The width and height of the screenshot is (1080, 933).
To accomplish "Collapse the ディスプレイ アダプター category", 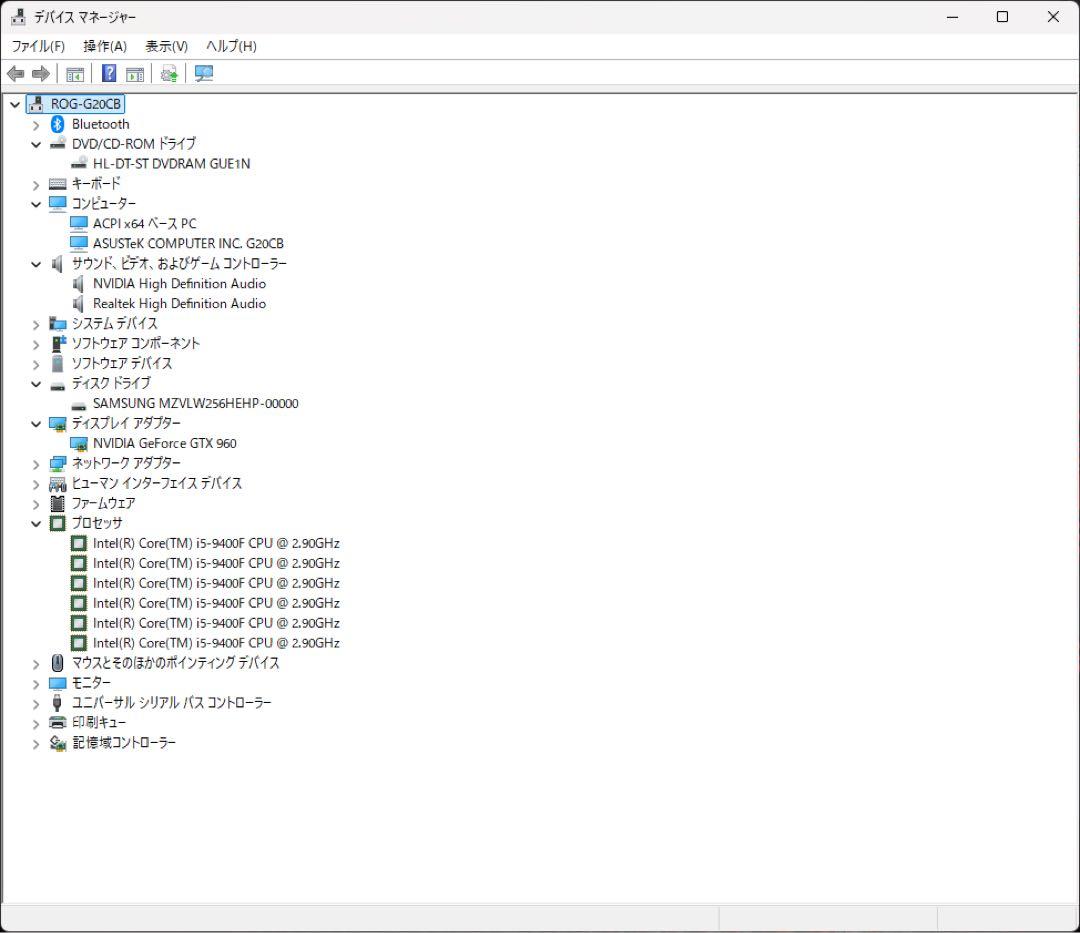I will (36, 424).
